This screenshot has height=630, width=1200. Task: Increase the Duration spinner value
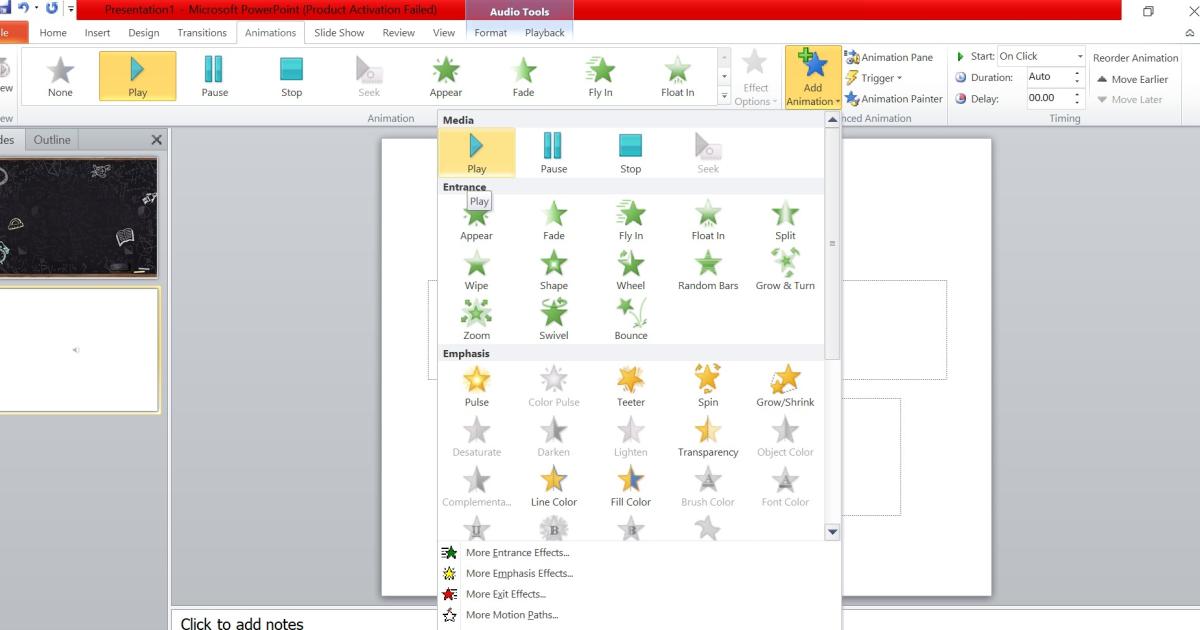[x=1077, y=73]
